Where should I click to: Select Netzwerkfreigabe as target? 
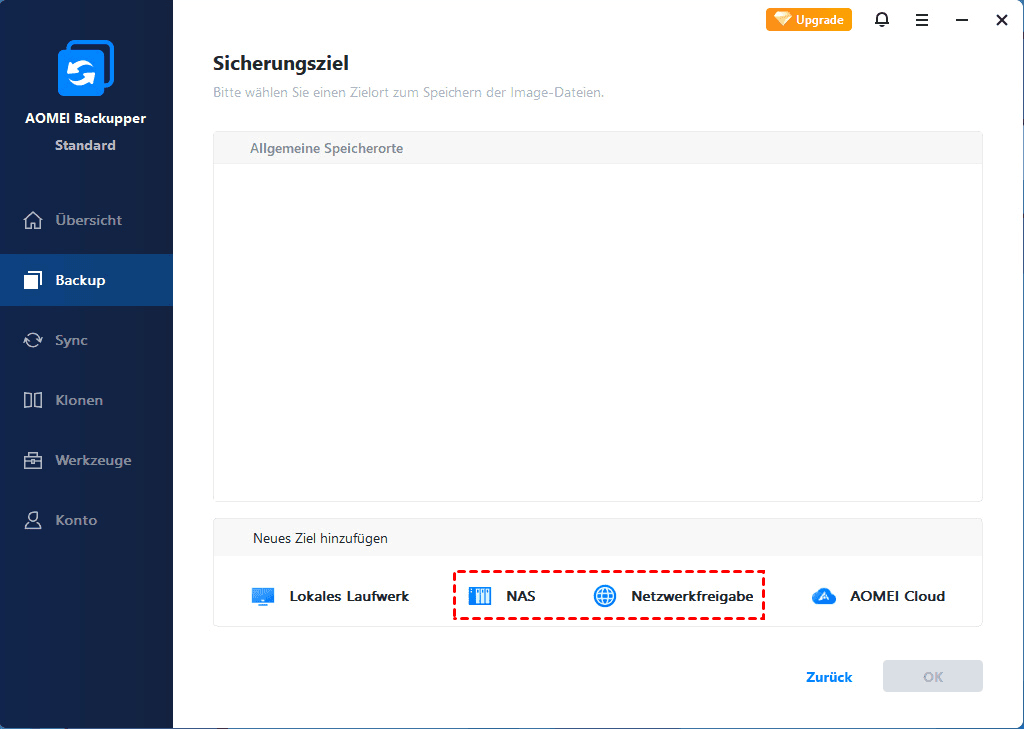click(673, 596)
